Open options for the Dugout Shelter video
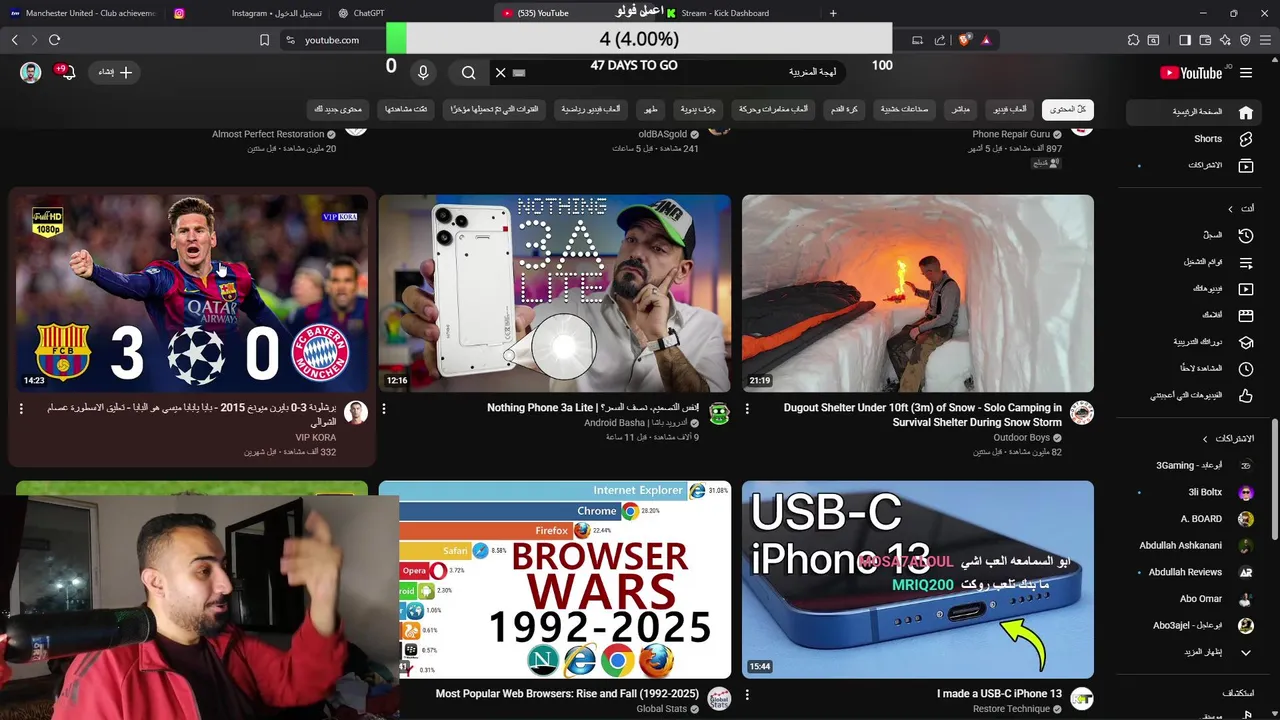This screenshot has height=720, width=1280. coord(747,409)
